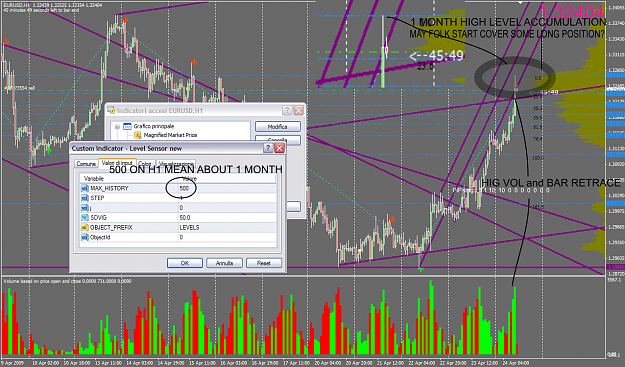Click the STEP variable name
The width and height of the screenshot is (625, 367).
[97, 198]
